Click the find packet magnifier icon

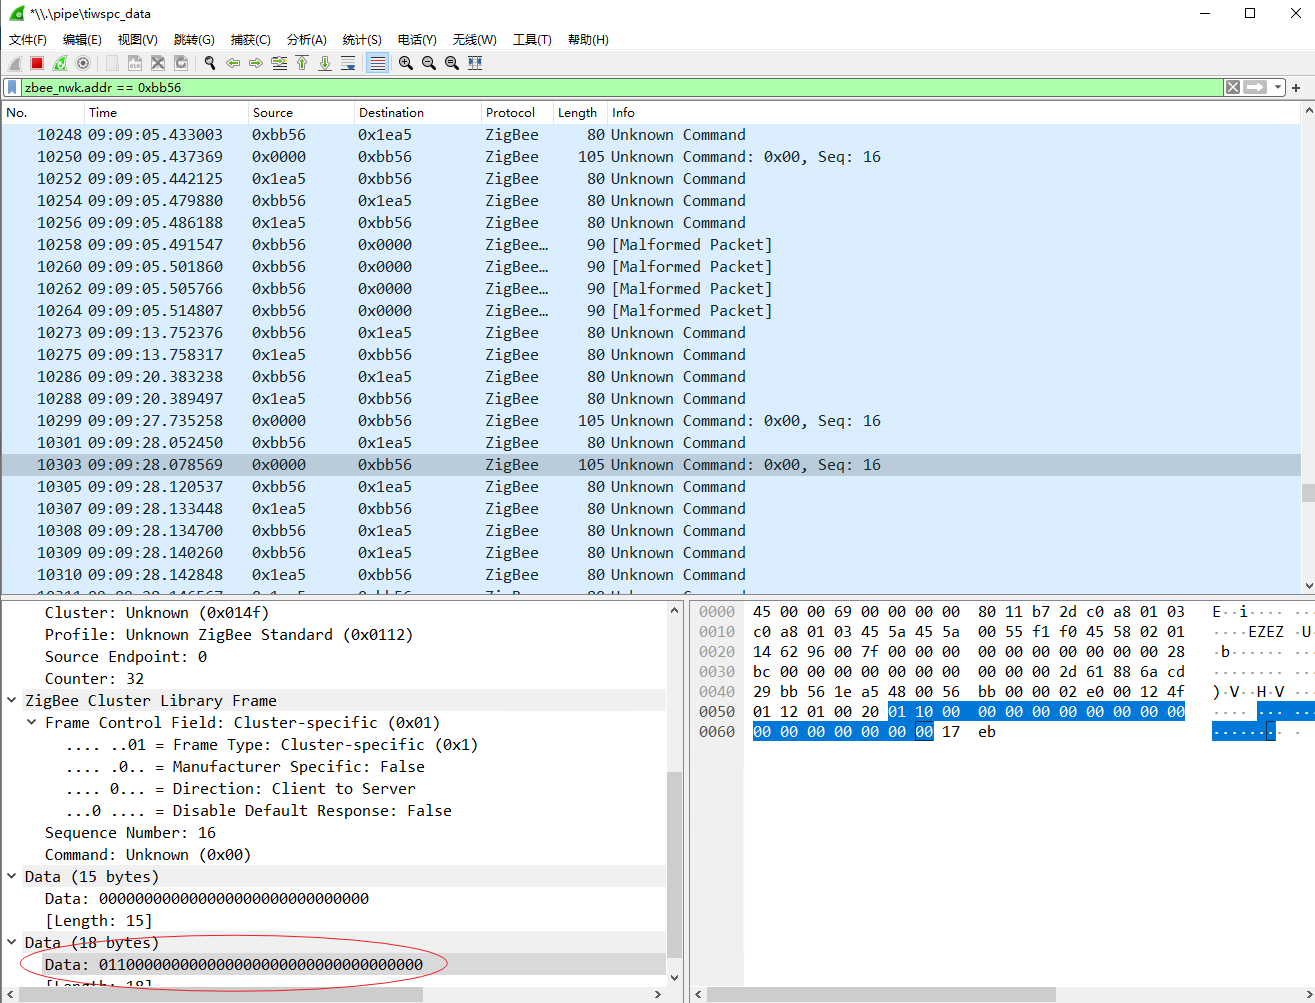click(209, 62)
